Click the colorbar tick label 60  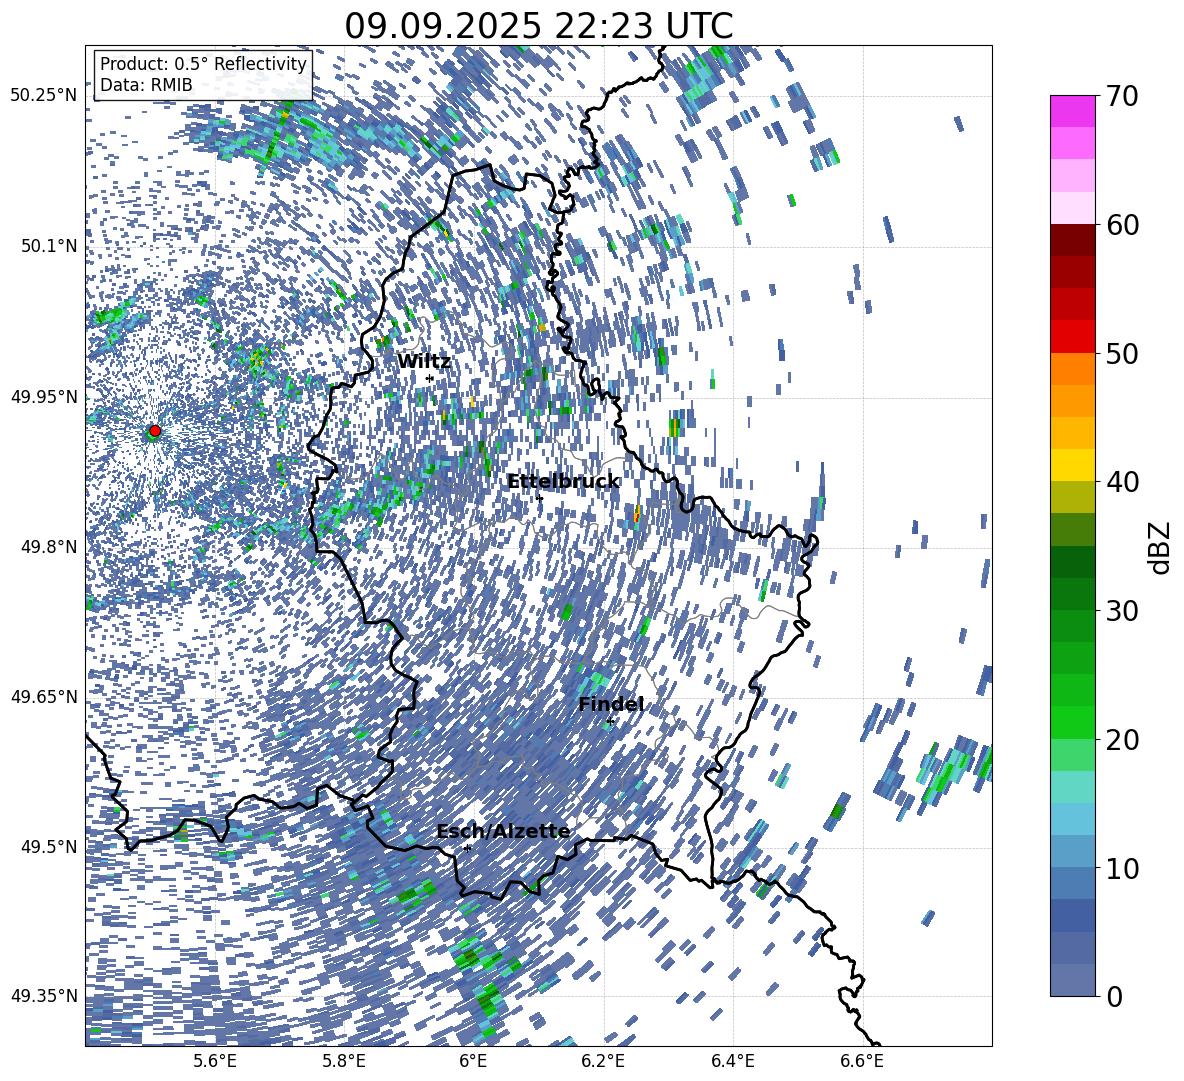click(1122, 225)
